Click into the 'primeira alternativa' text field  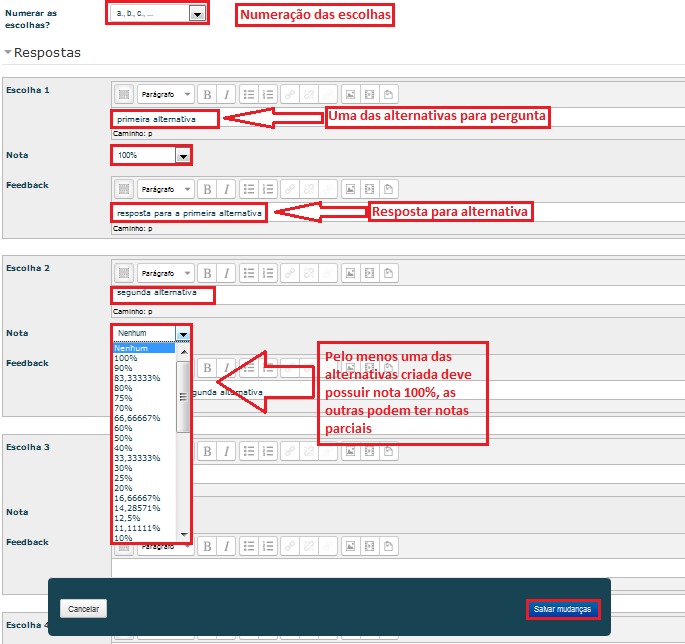166,119
